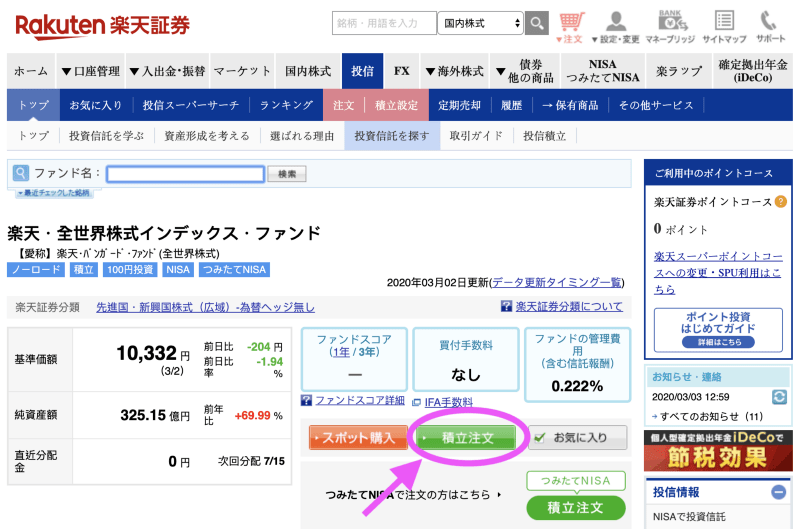Screen dimensions: 800x529
Task: Go to 保有商品 submenu item
Action: pyautogui.click(x=570, y=105)
